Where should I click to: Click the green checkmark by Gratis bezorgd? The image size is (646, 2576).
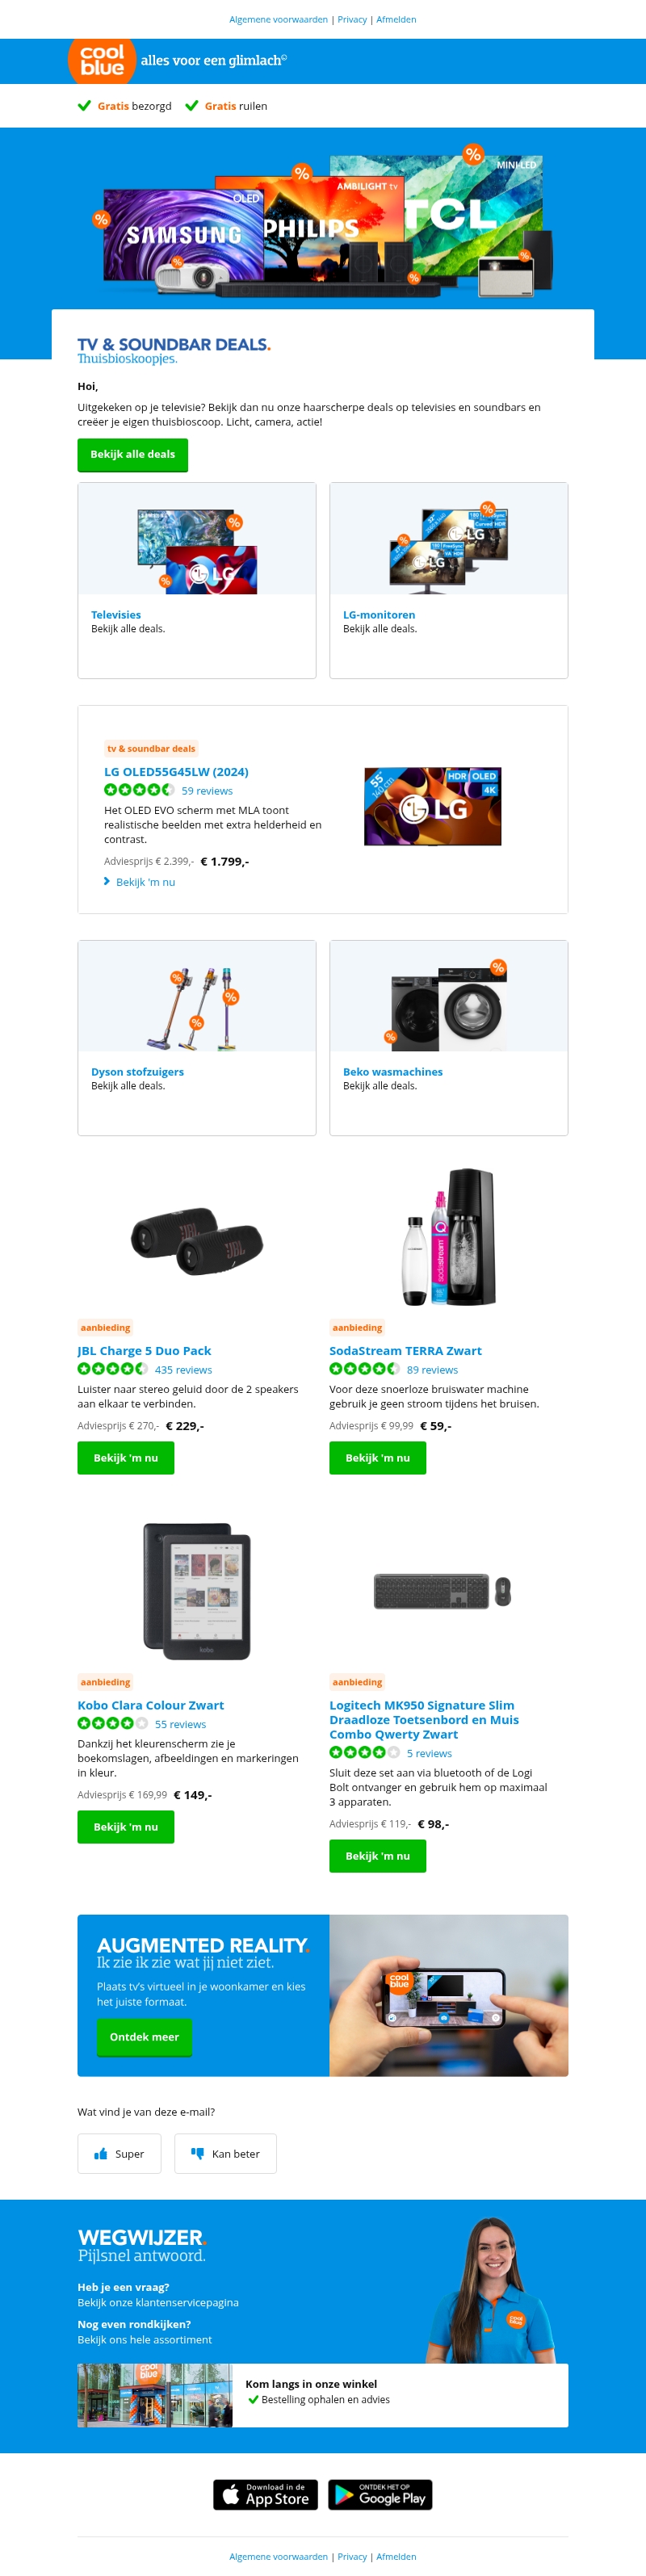[84, 105]
